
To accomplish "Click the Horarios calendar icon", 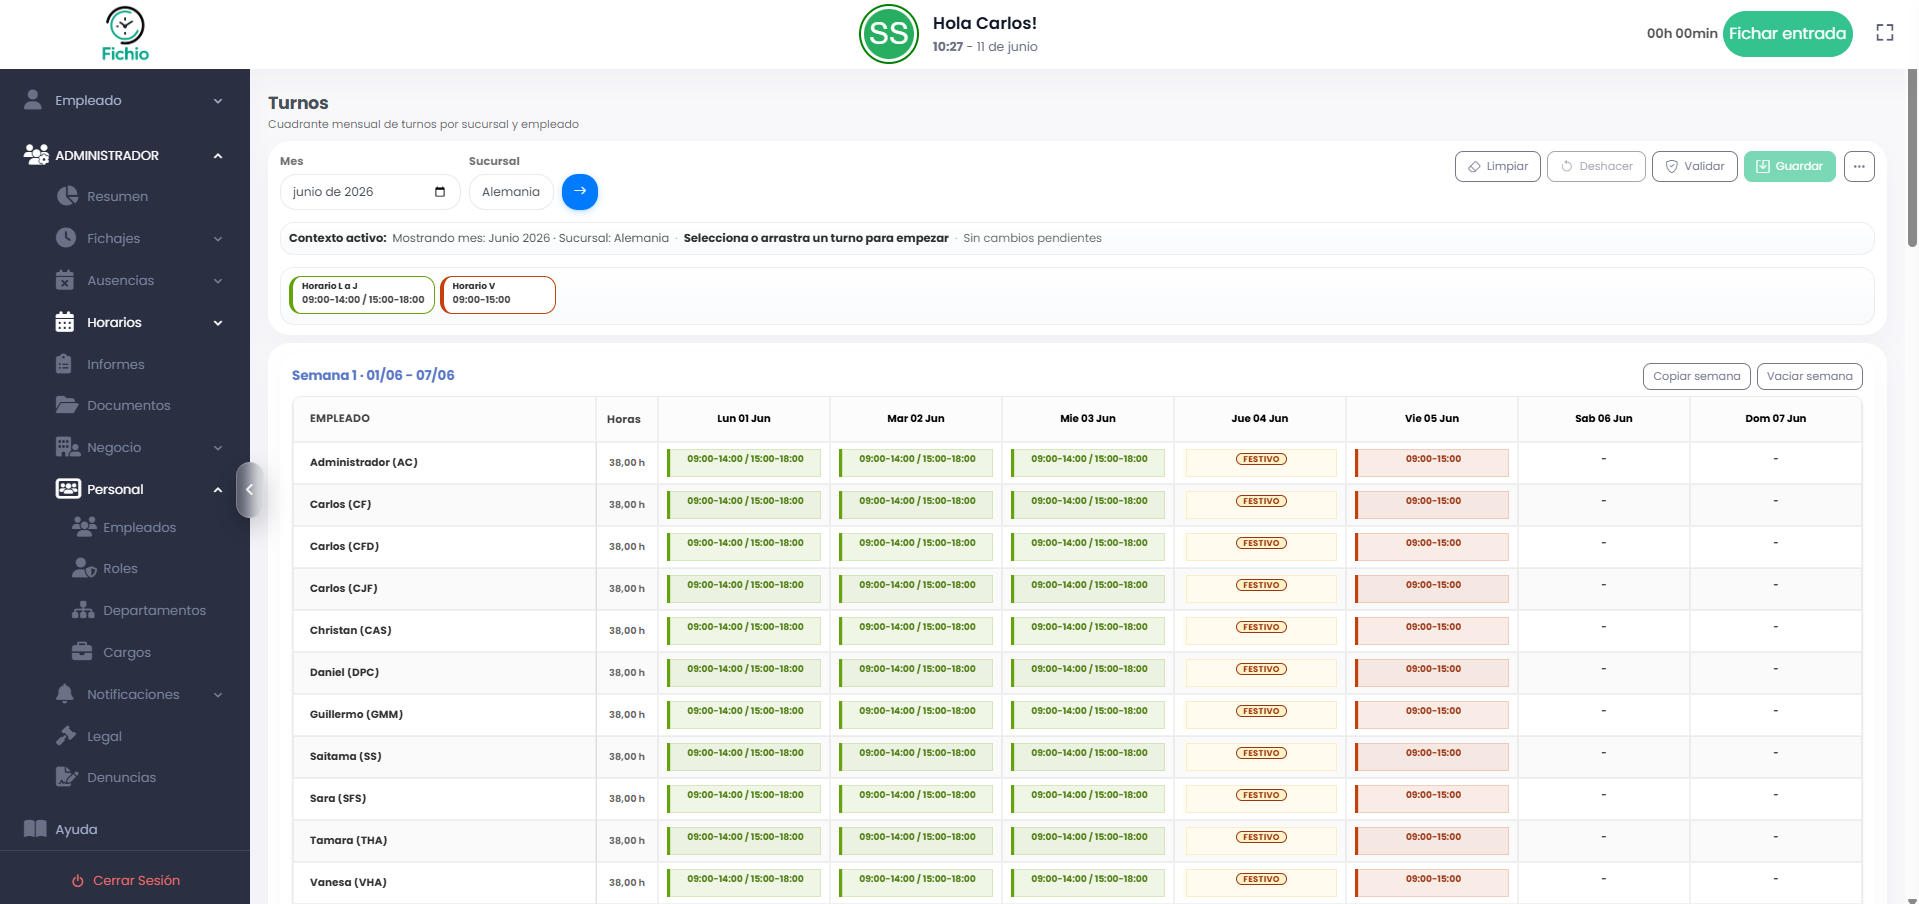I will [65, 322].
